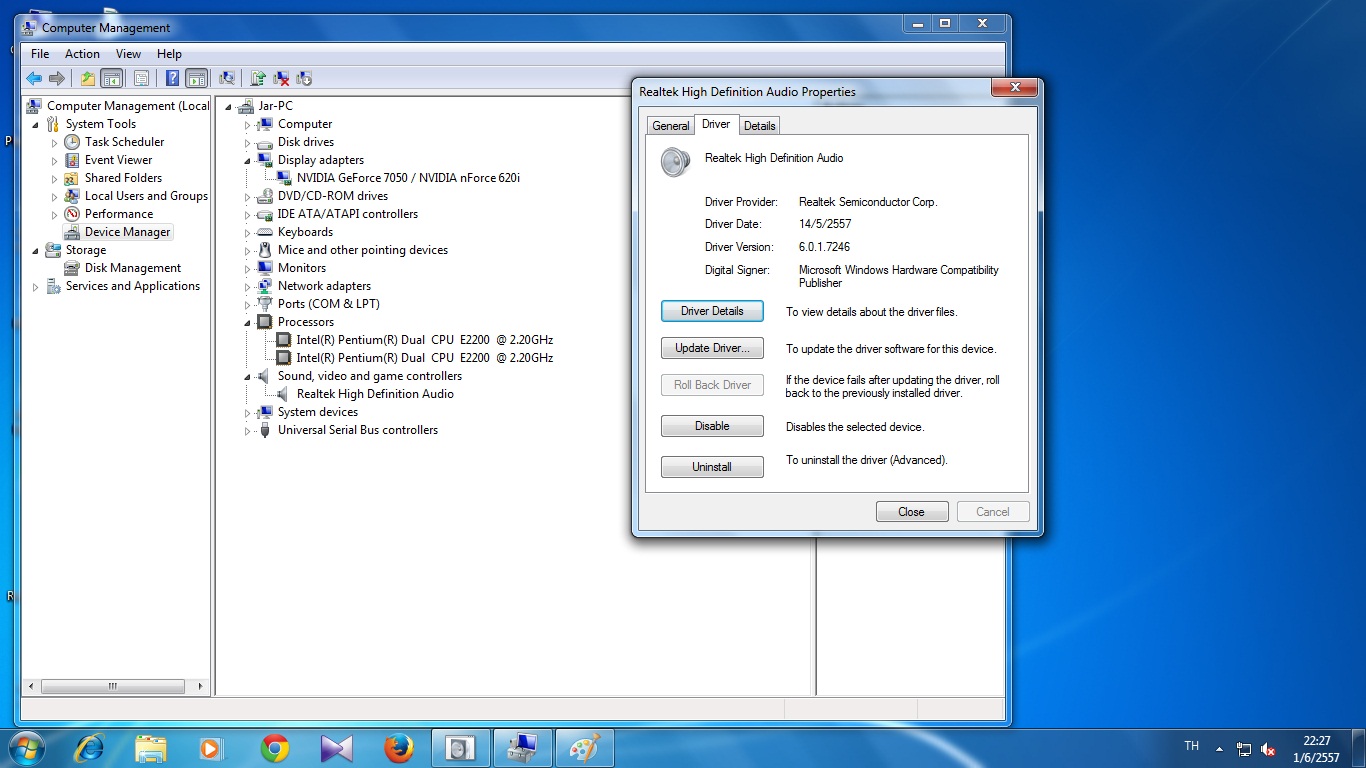Select the Driver tab

coord(716,124)
